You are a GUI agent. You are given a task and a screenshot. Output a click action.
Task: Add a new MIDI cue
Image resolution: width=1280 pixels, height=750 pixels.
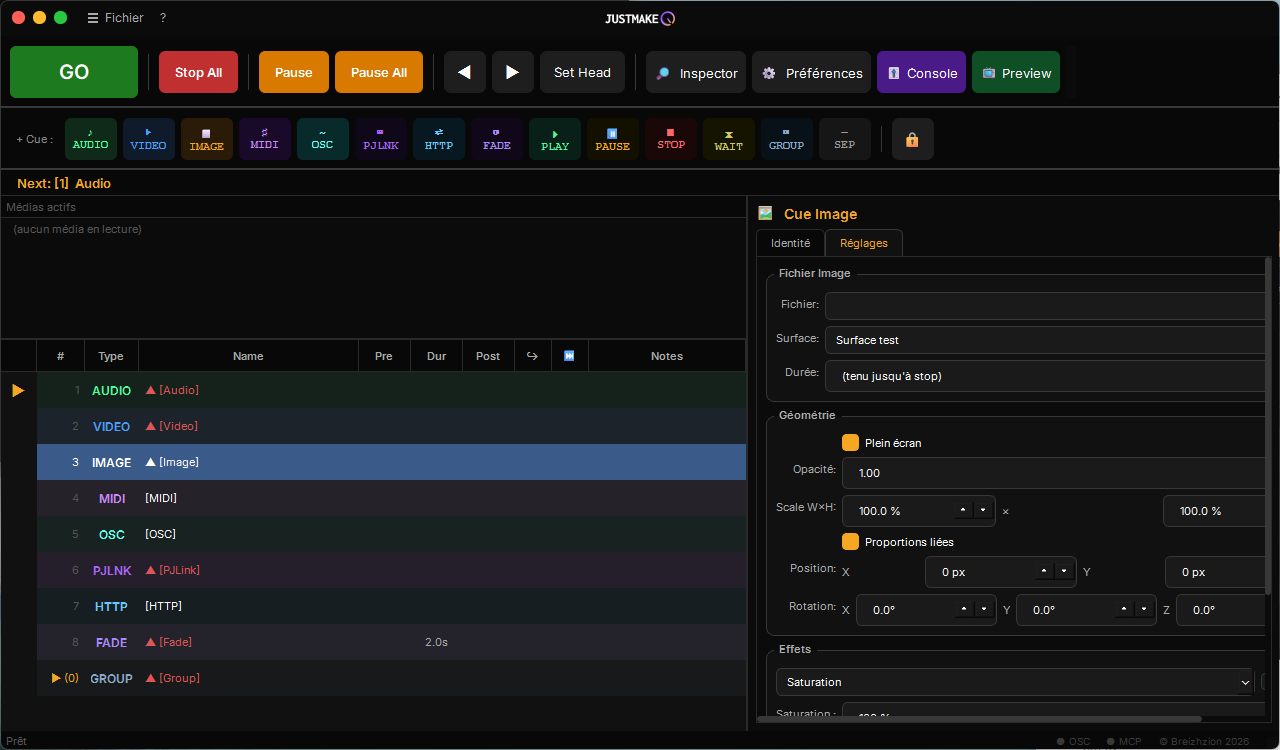265,139
